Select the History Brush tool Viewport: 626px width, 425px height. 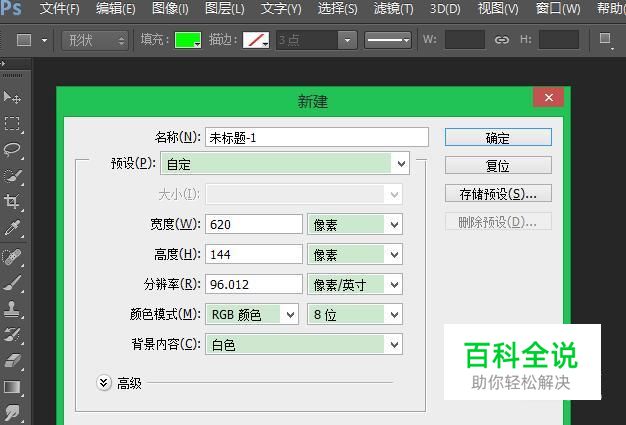[x=12, y=334]
